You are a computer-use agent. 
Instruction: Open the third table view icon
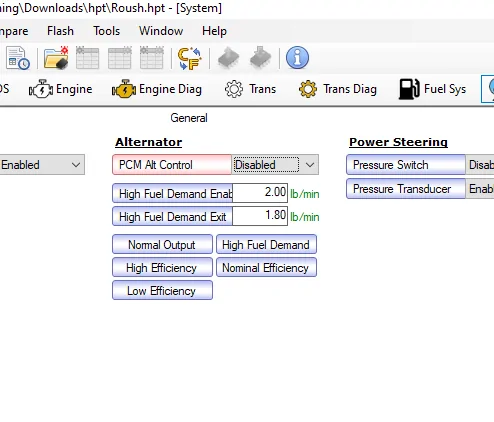click(152, 58)
